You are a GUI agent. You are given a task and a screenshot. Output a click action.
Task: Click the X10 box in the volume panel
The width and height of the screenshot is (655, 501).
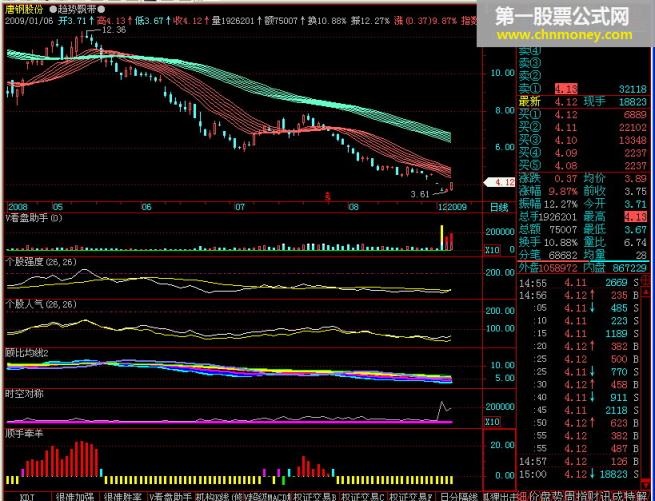[x=492, y=250]
